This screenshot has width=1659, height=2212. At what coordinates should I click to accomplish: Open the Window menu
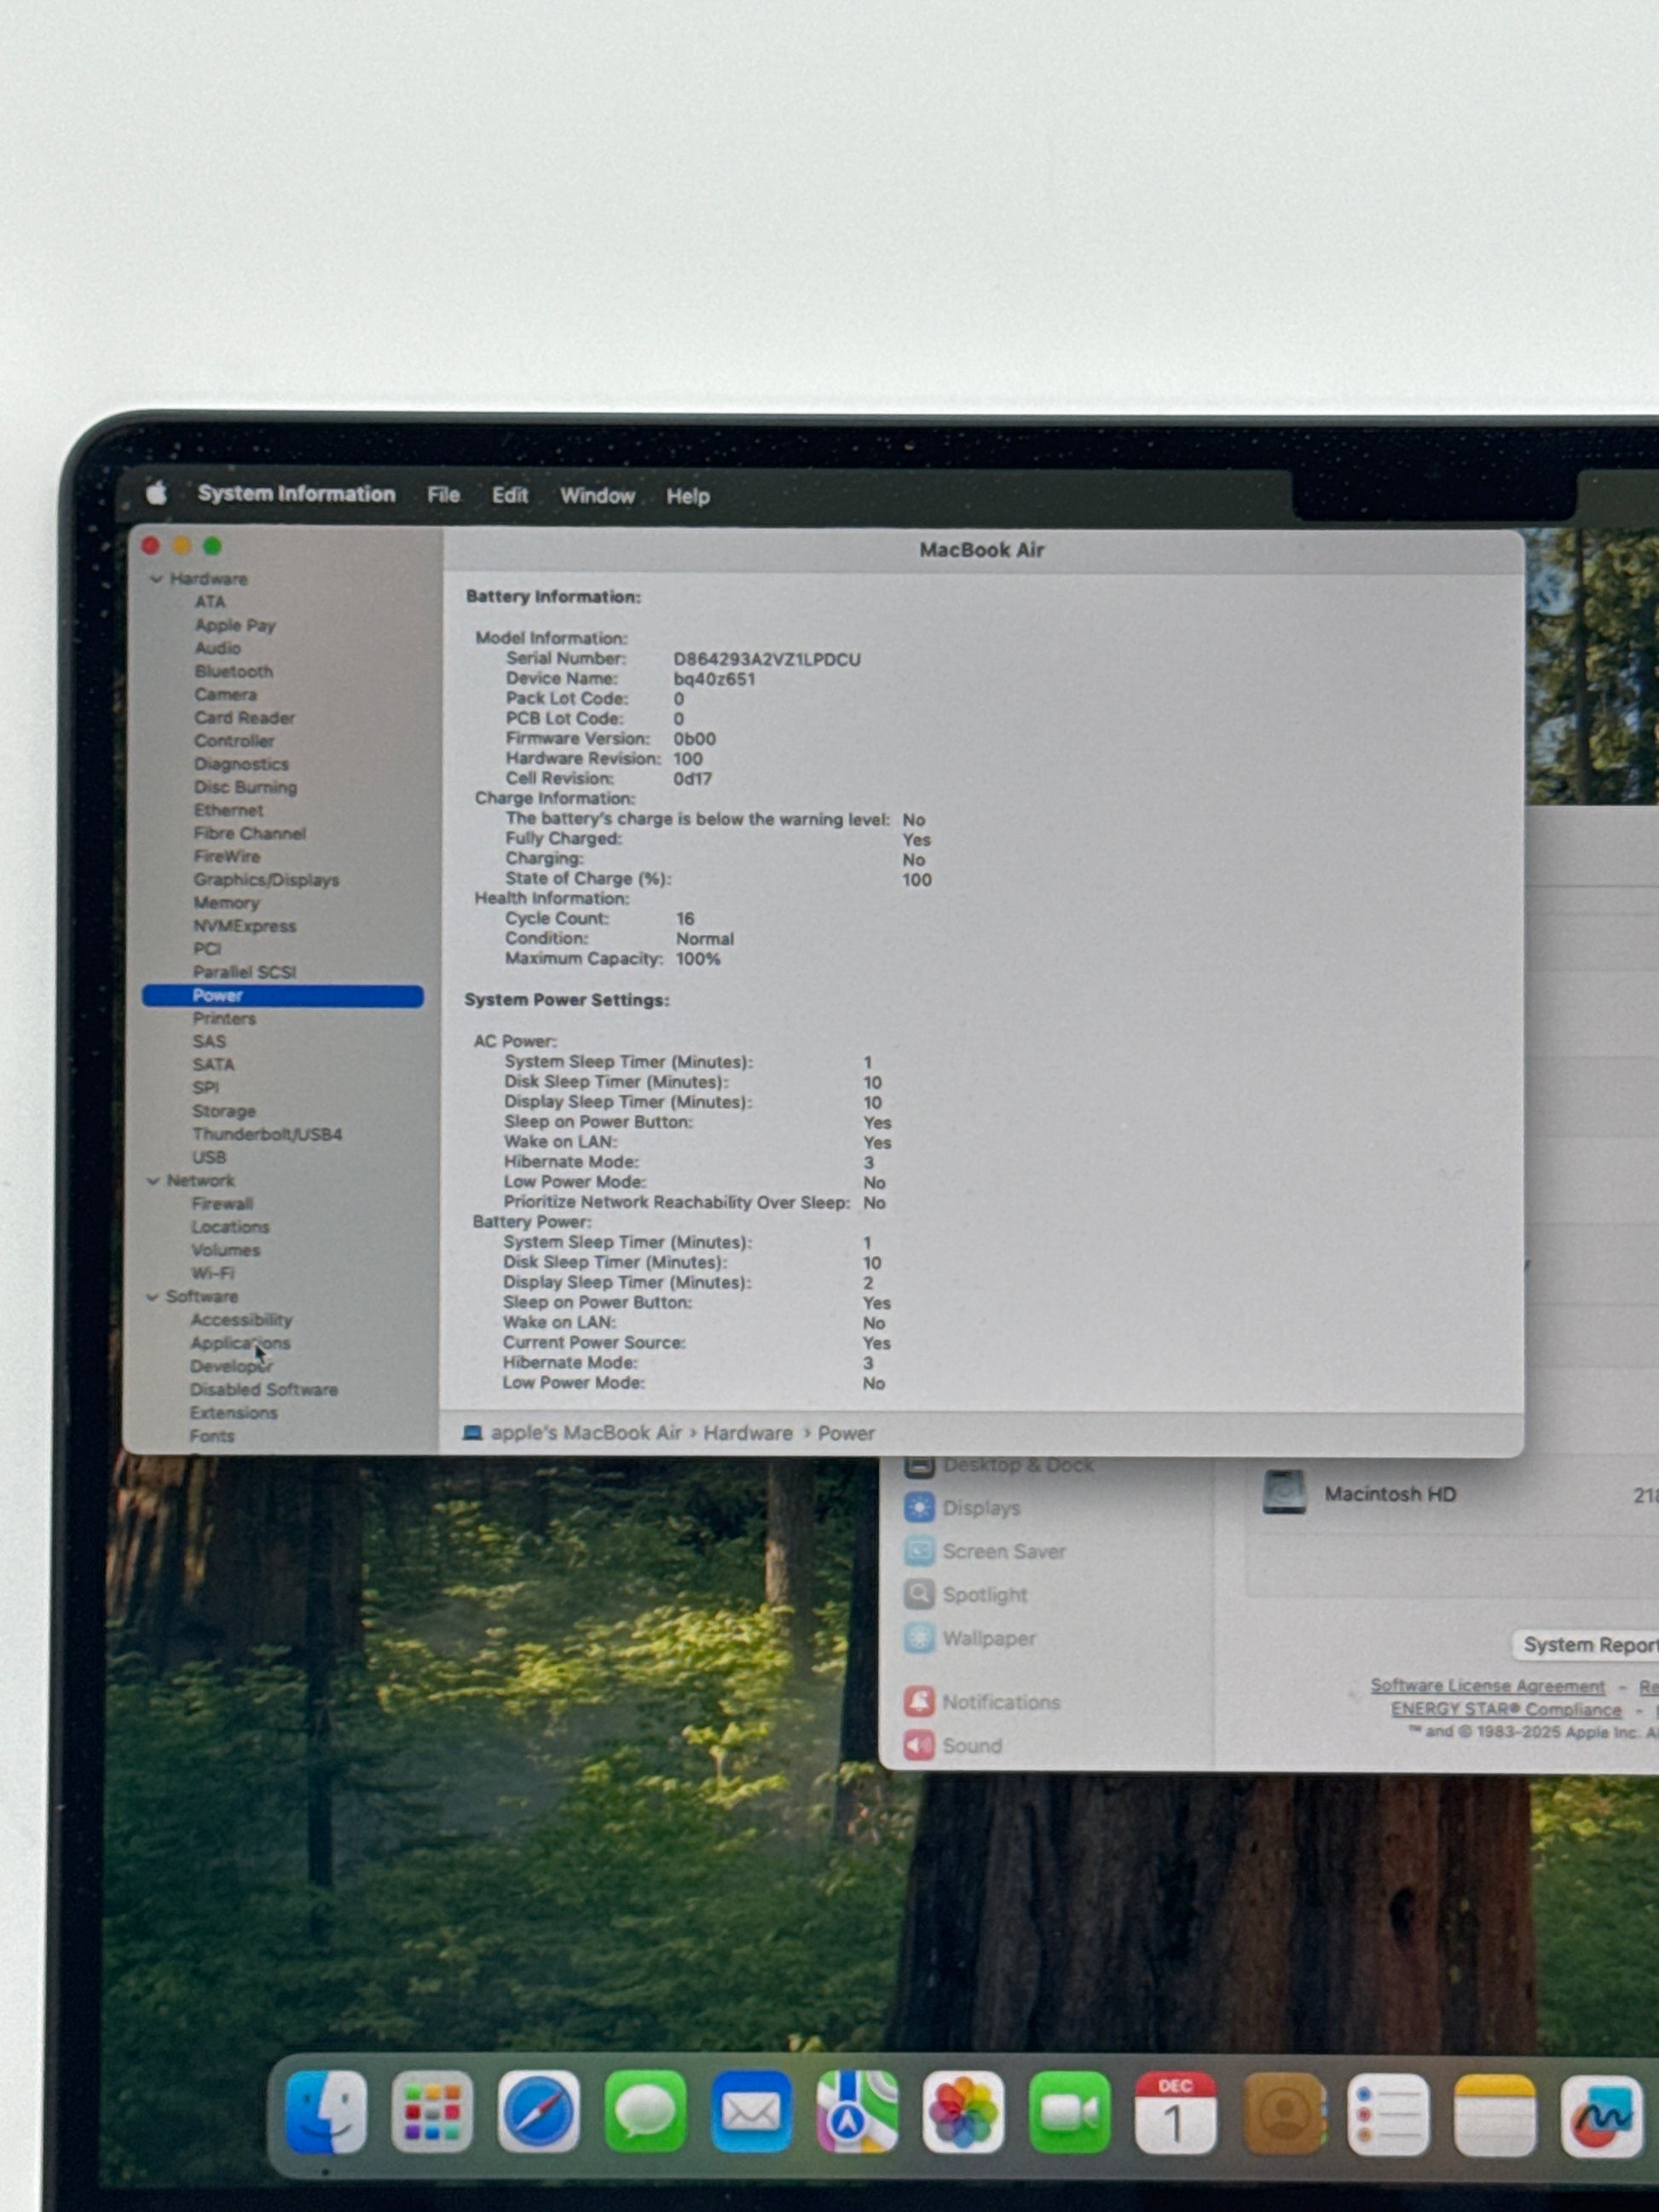597,496
